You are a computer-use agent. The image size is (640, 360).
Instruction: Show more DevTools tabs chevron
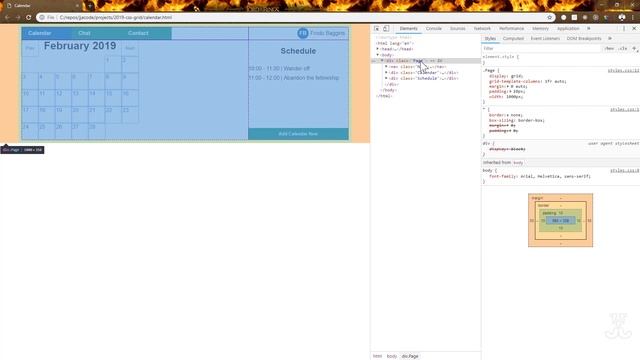[x=589, y=29]
